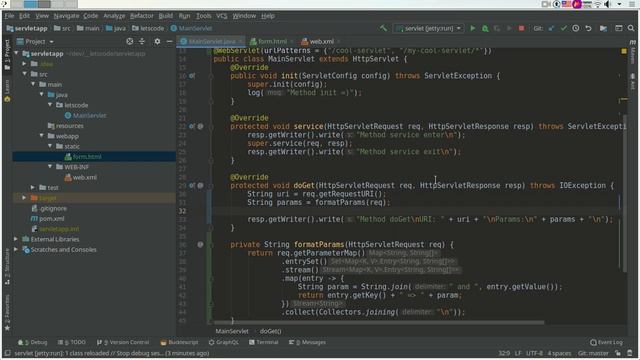The height and width of the screenshot is (360, 640).
Task: Show Git history clock icon
Action: click(x=576, y=28)
